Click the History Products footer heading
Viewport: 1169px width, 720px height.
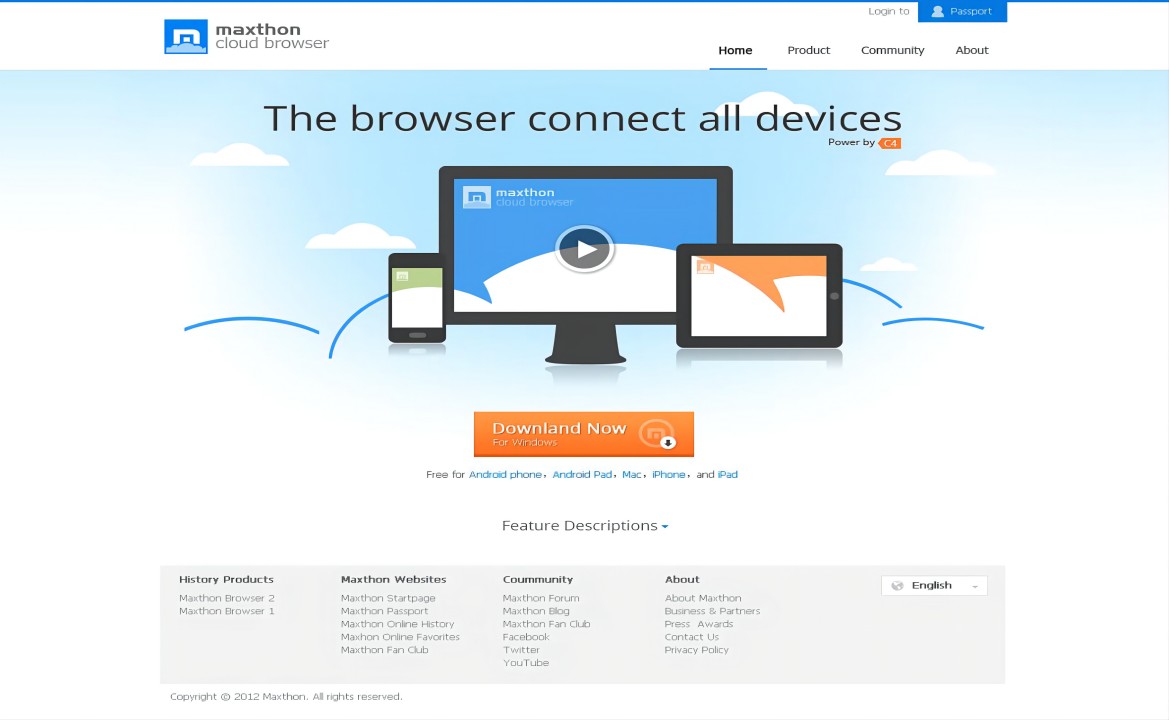(226, 580)
